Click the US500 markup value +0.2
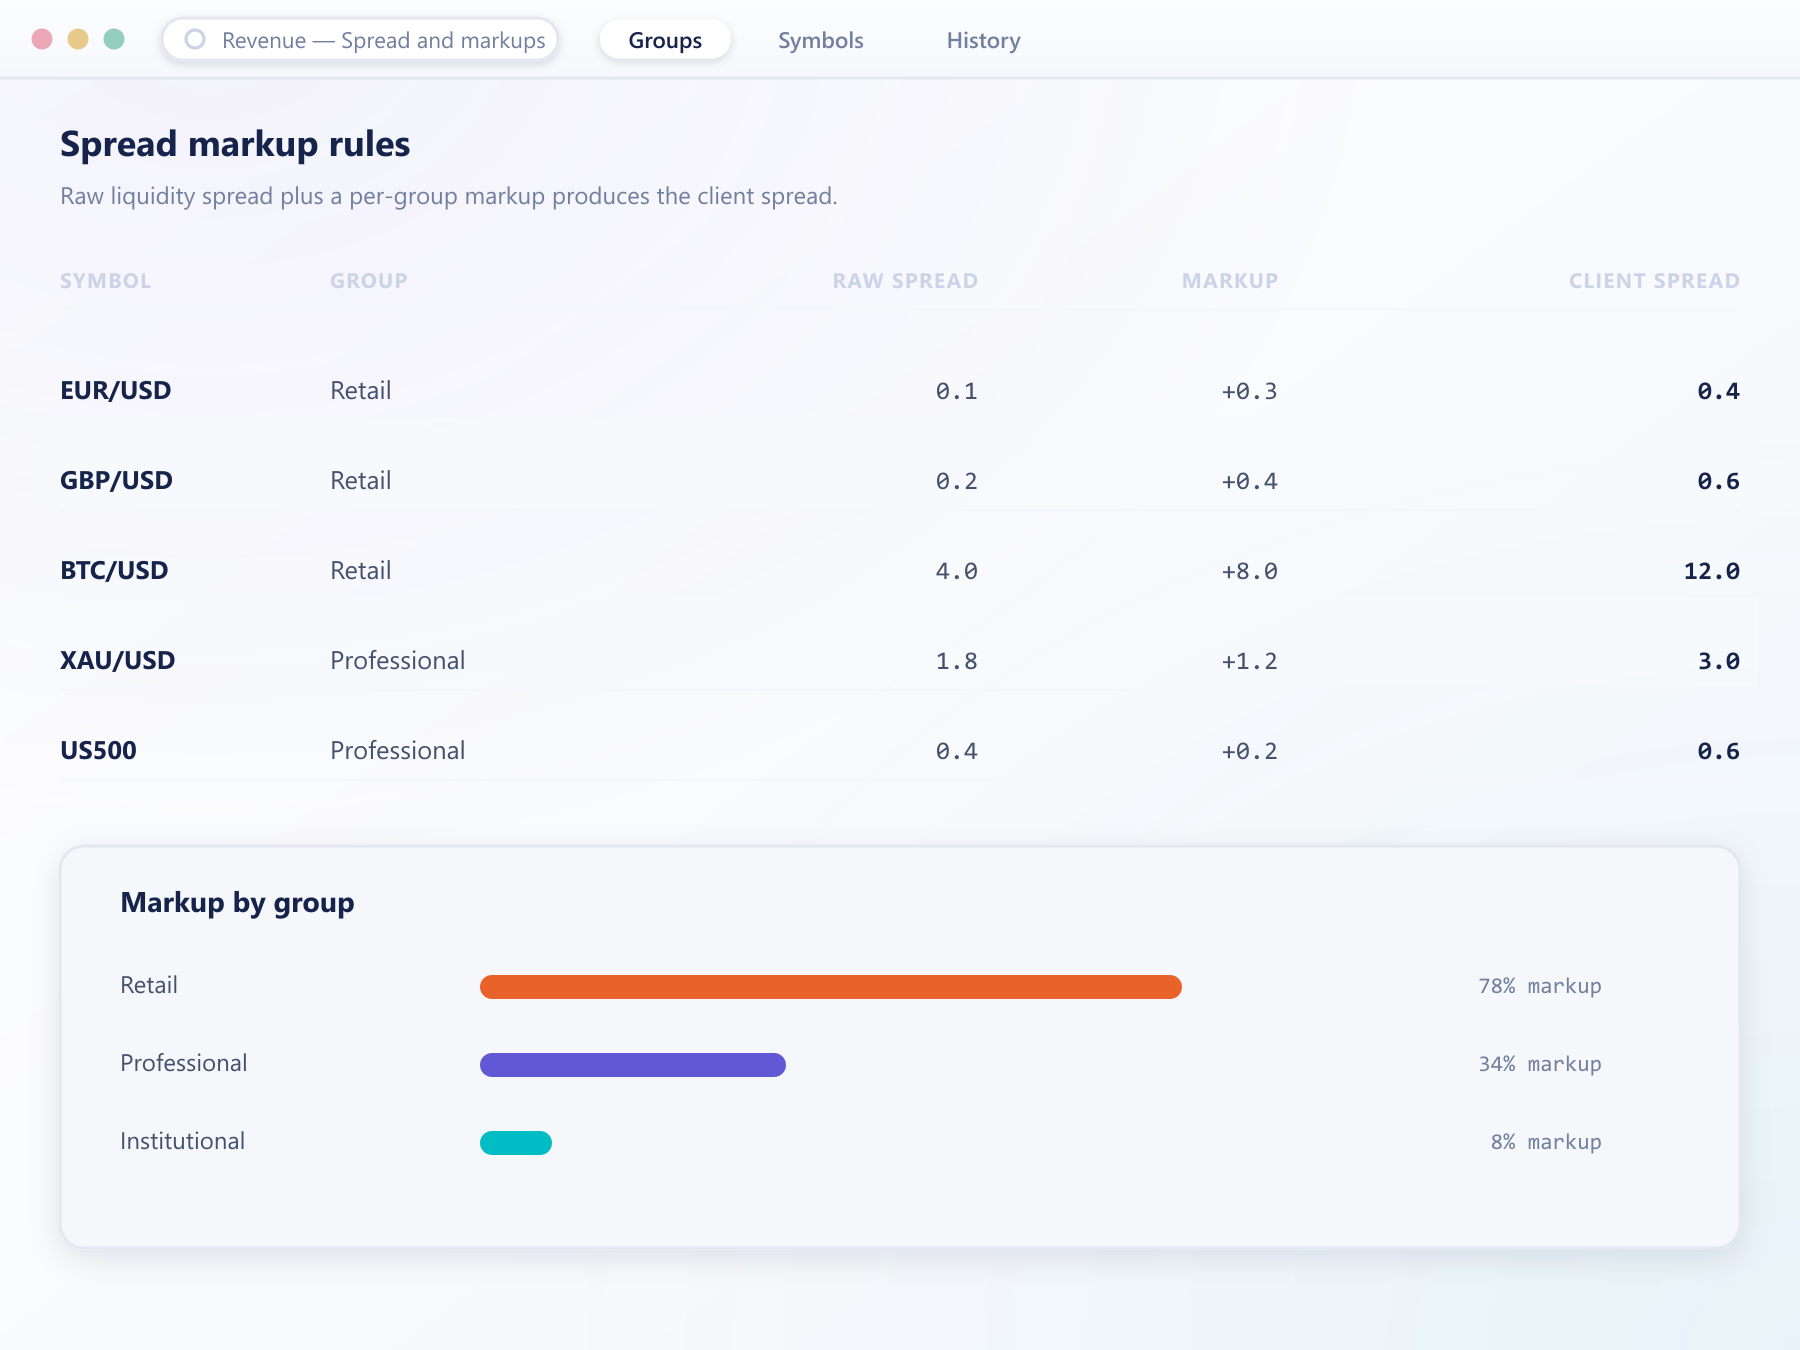 (x=1249, y=751)
